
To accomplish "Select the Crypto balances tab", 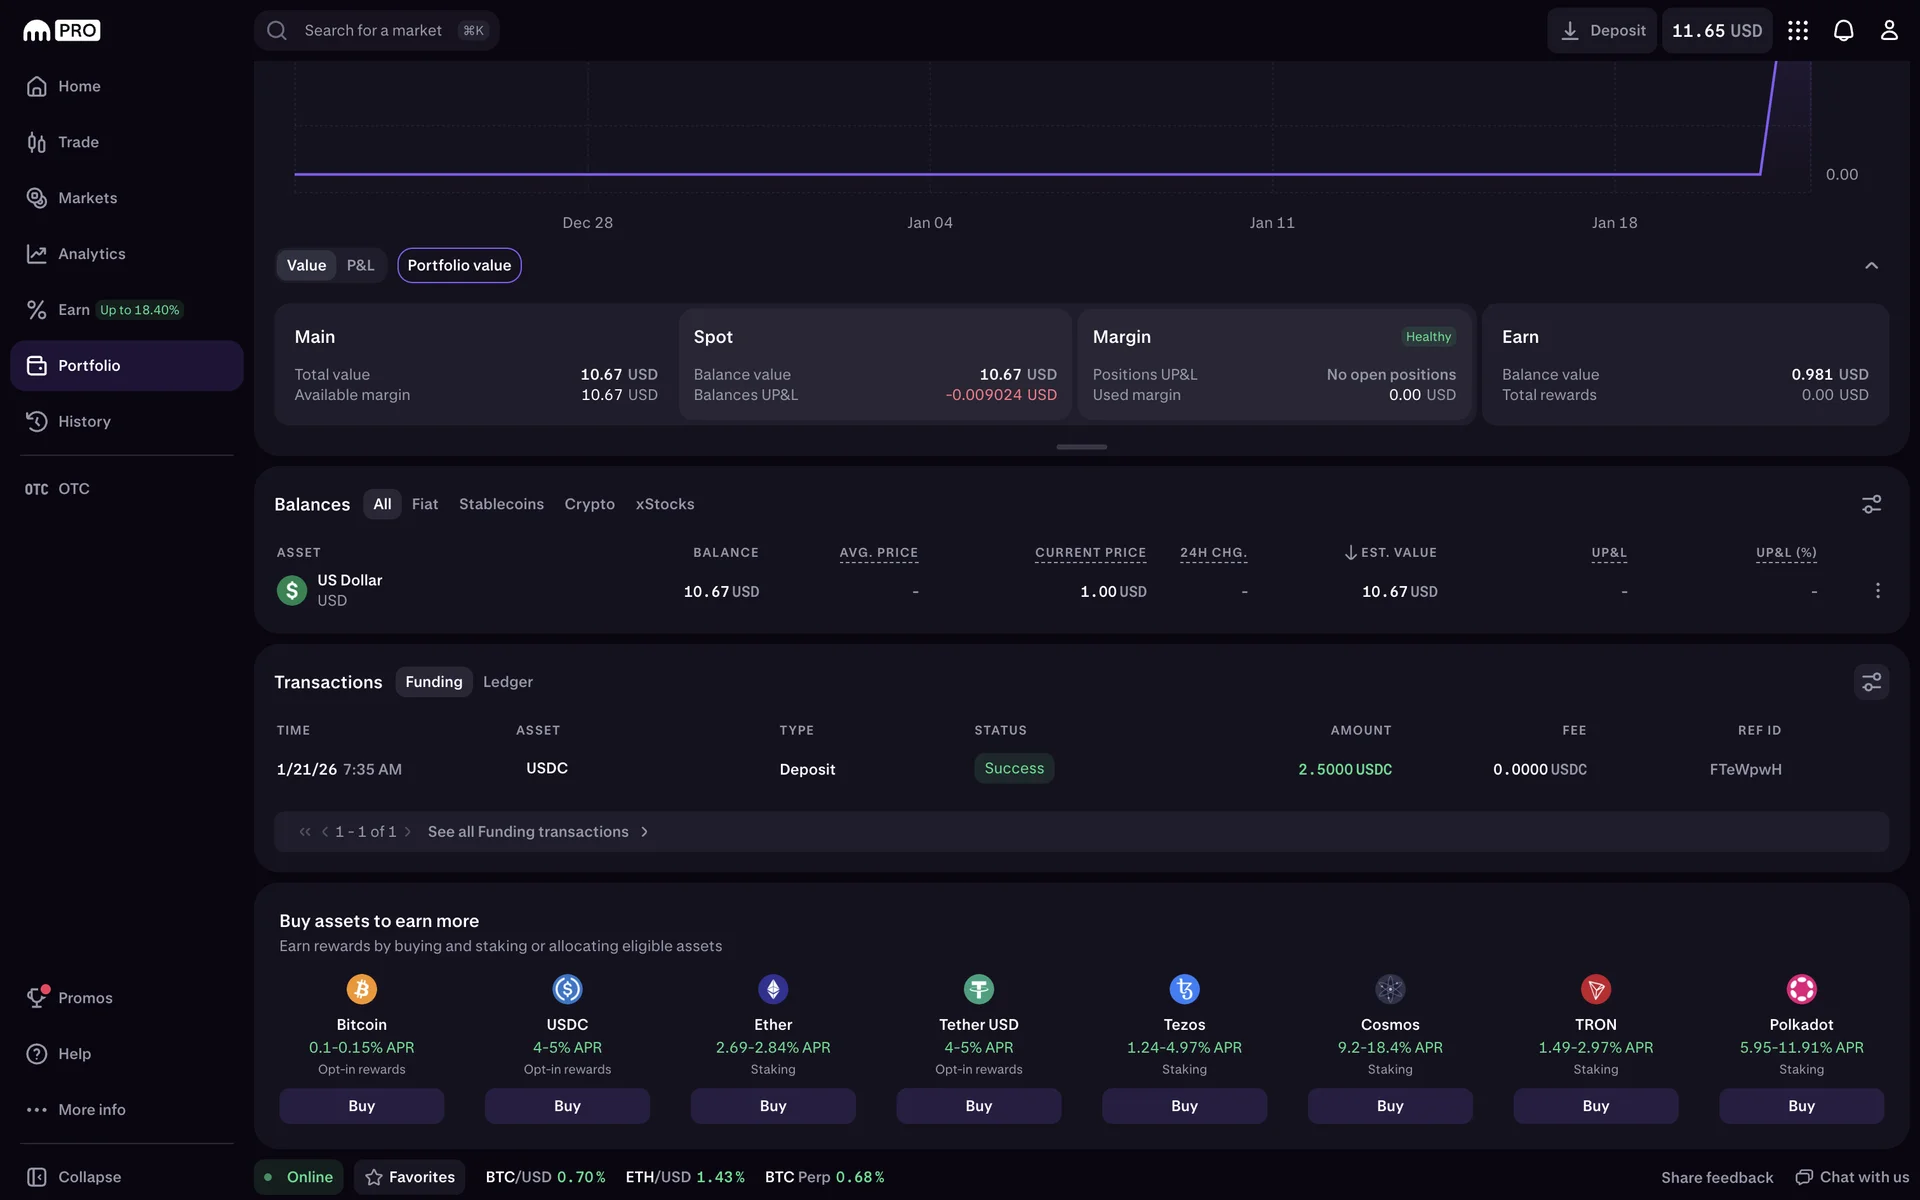I will click(x=589, y=504).
